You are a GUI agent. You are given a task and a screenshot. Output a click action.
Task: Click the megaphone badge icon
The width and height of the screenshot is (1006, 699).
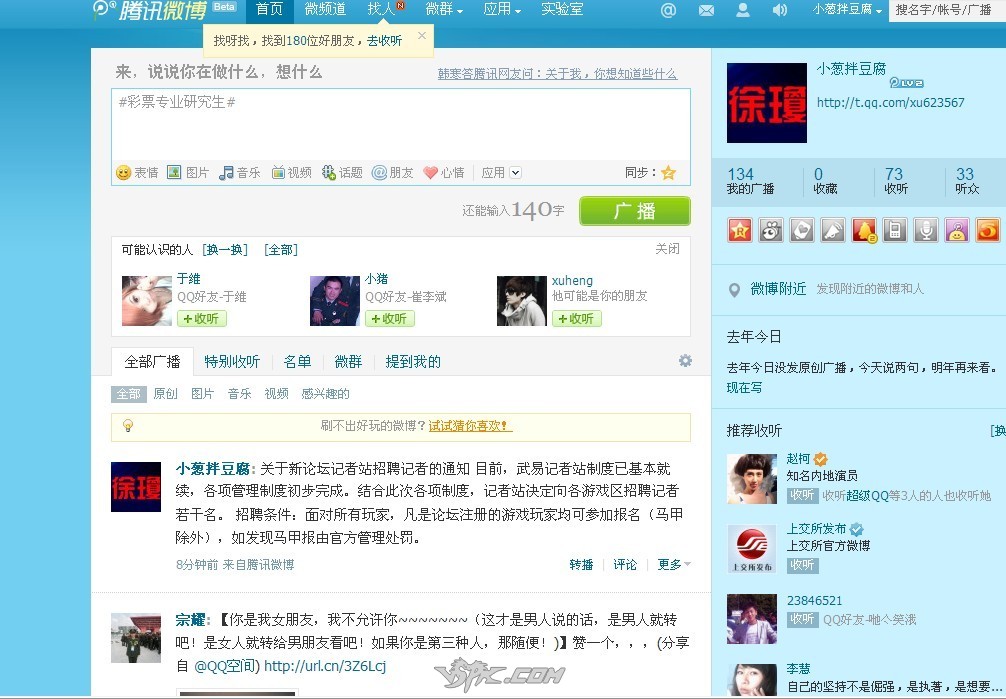[833, 230]
